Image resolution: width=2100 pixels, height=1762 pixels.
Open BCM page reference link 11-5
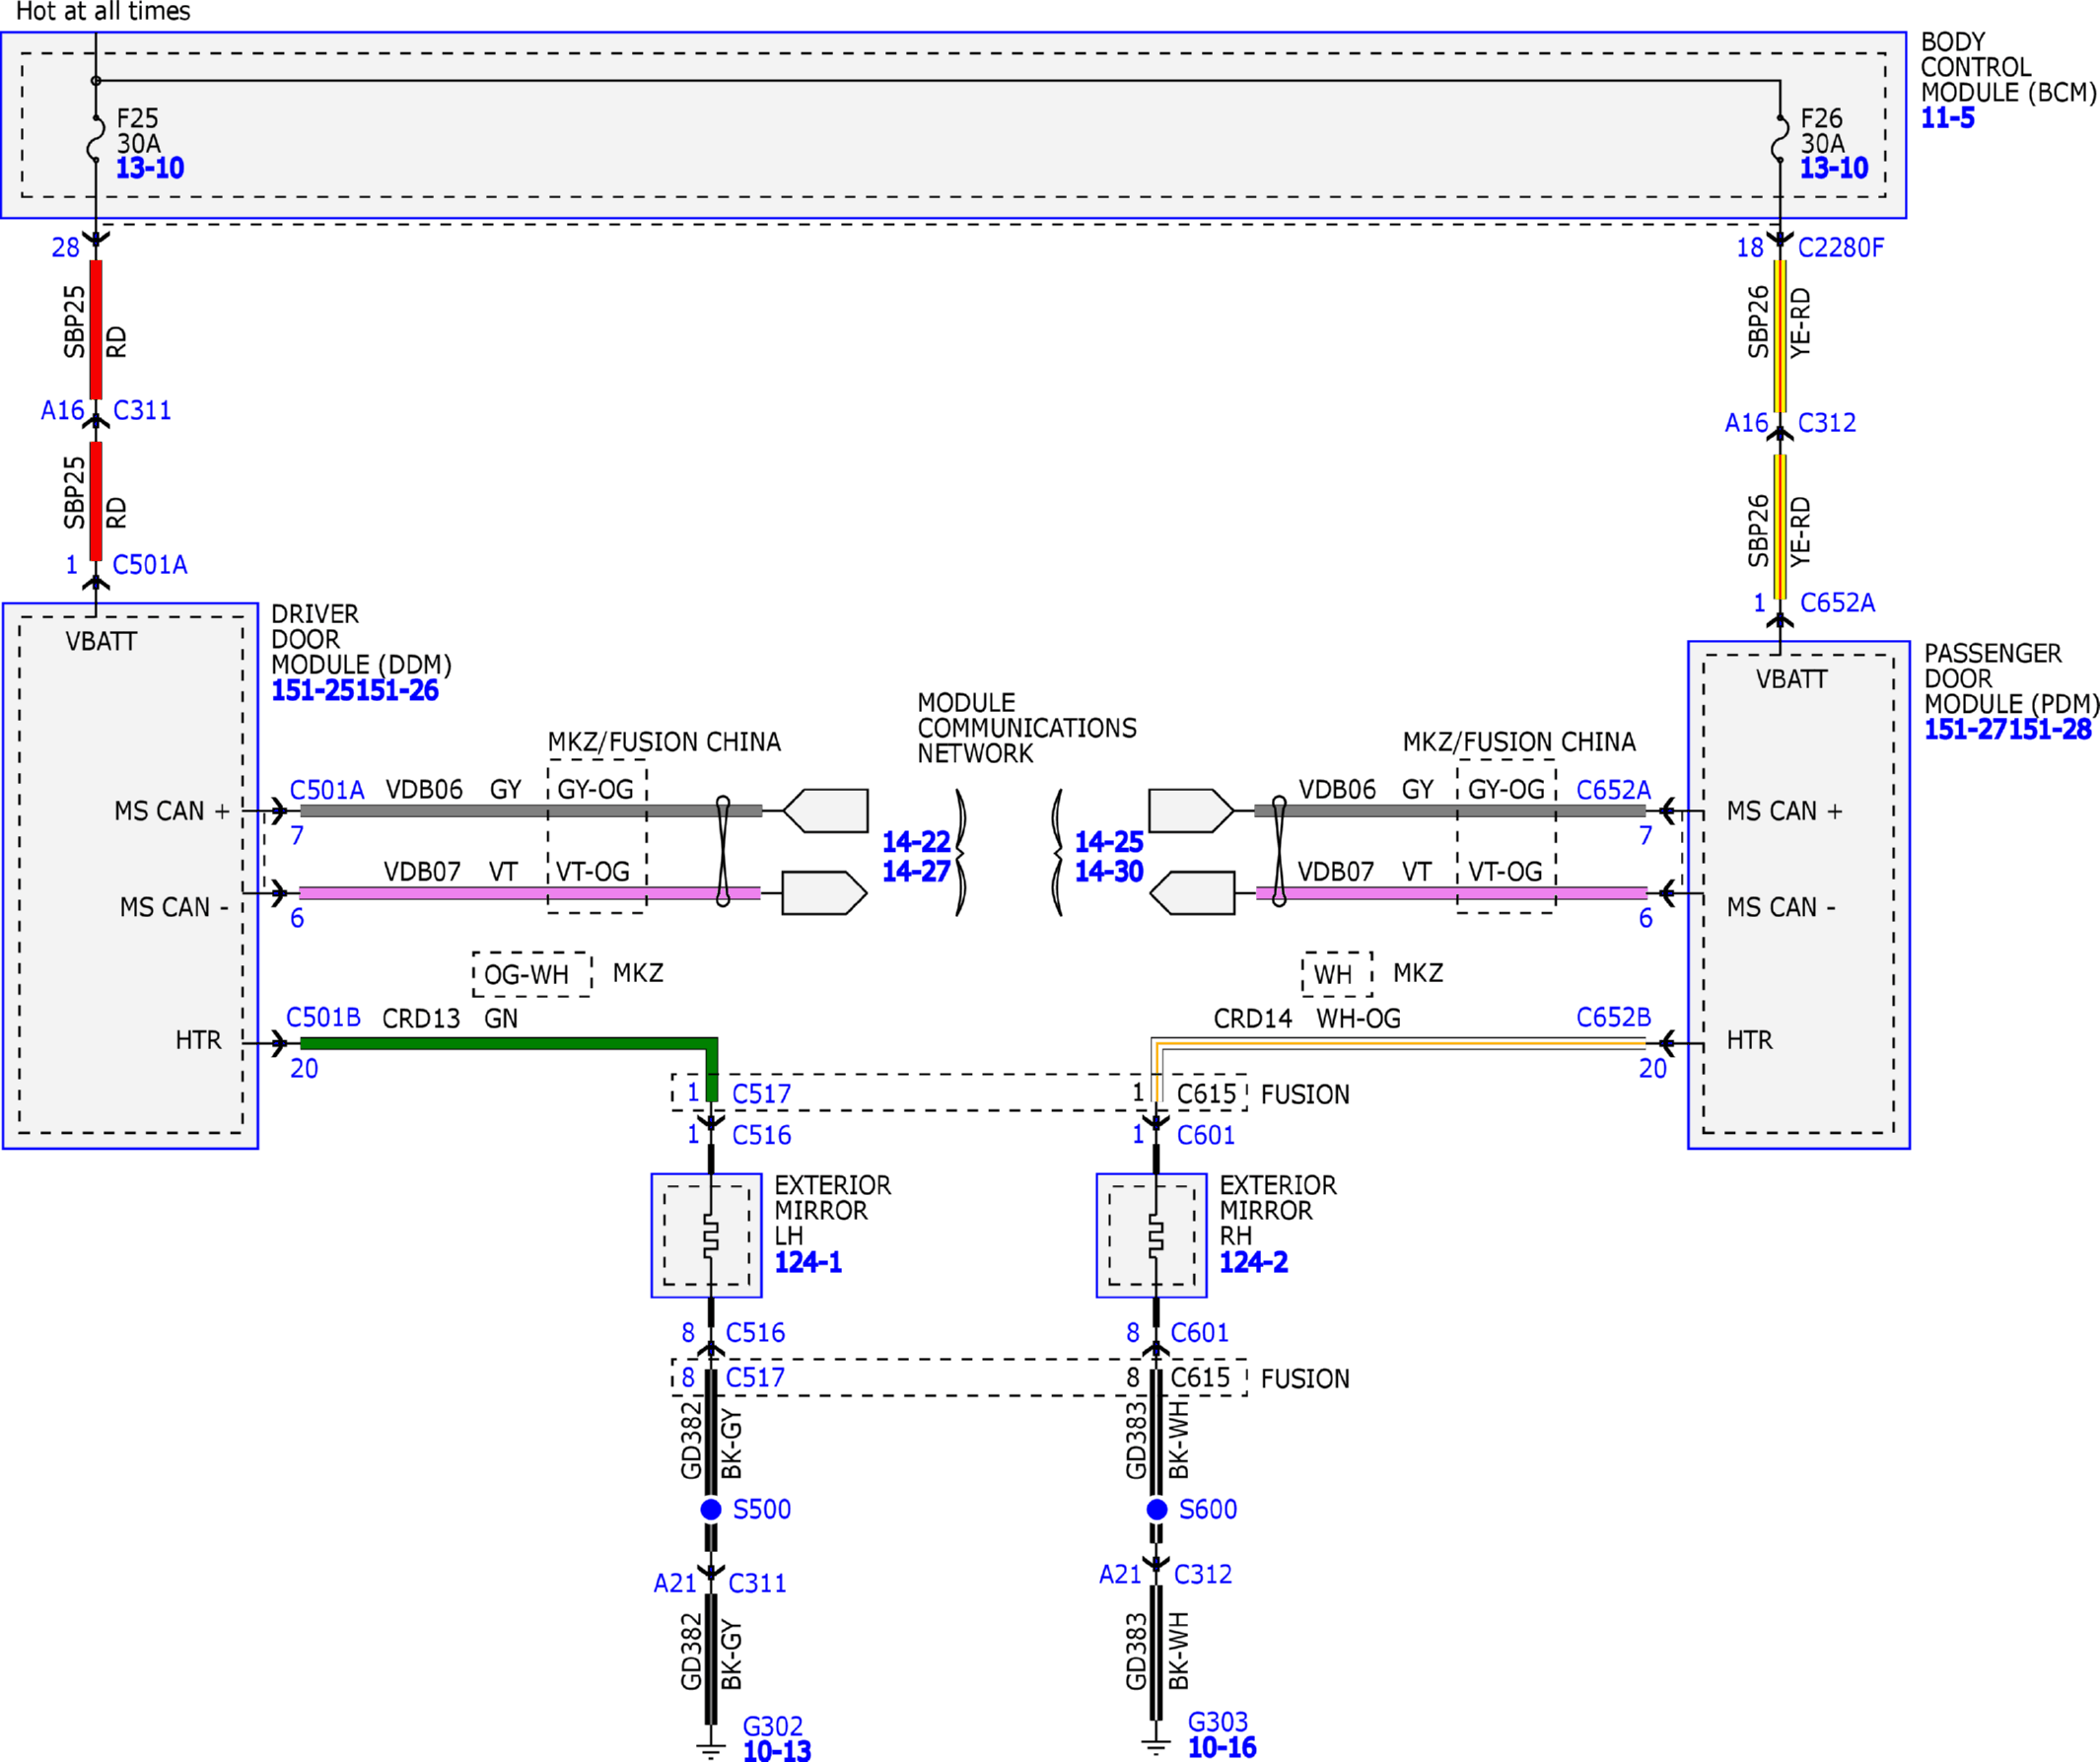(1947, 118)
